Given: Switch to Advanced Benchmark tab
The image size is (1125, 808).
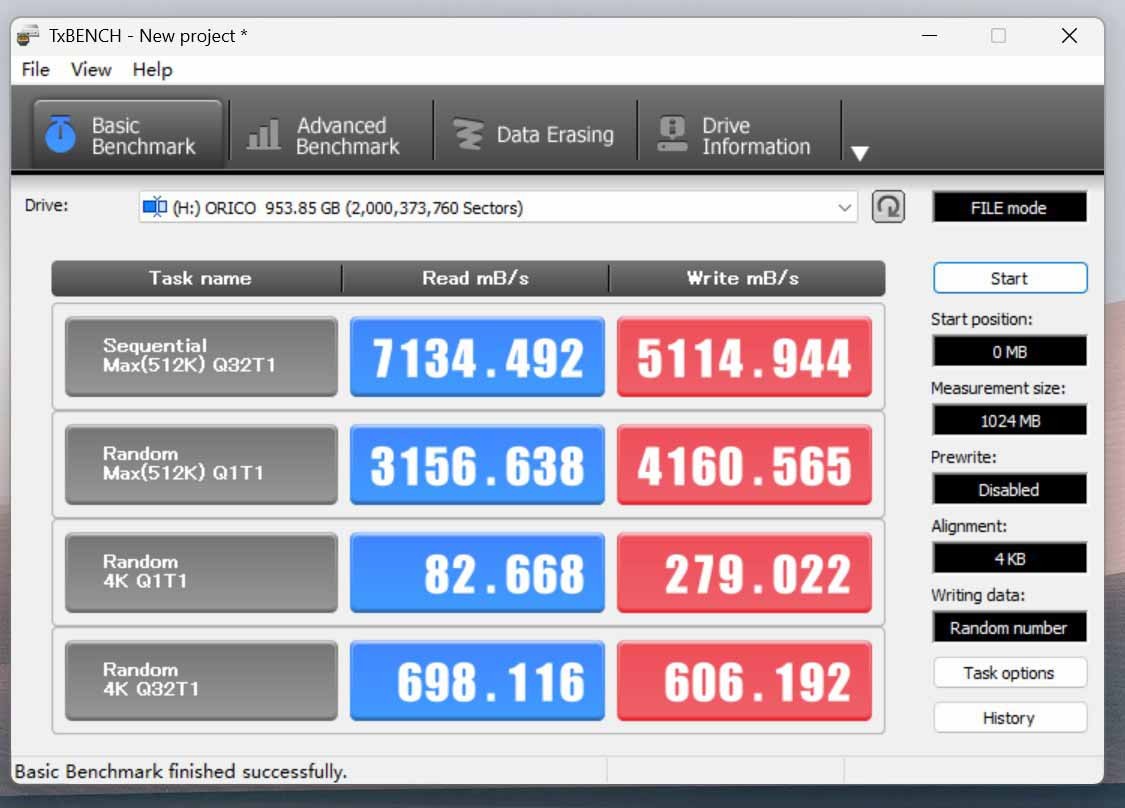Looking at the screenshot, I should tap(331, 135).
